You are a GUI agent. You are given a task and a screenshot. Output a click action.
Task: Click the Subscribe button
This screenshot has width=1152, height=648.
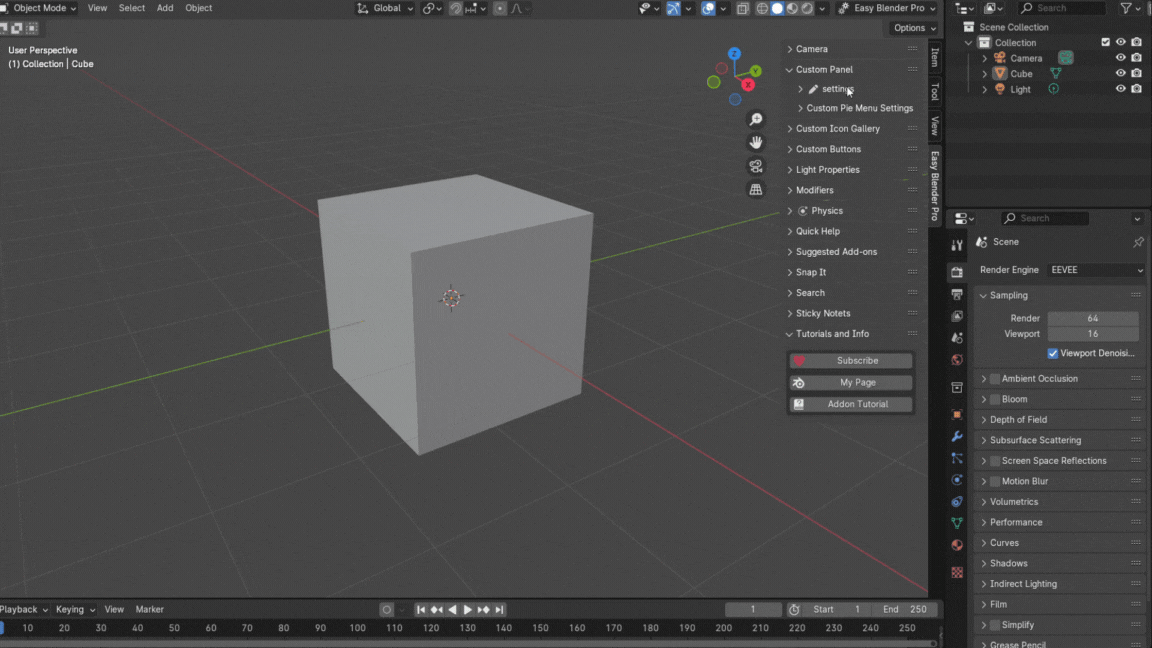pos(851,361)
